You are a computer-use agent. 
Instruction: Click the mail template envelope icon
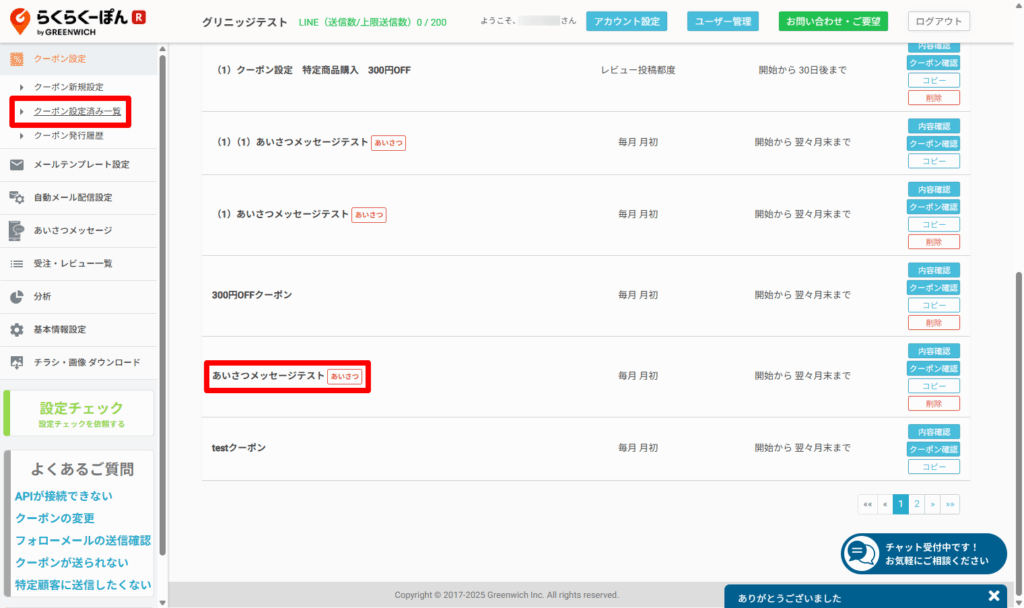pyautogui.click(x=16, y=165)
